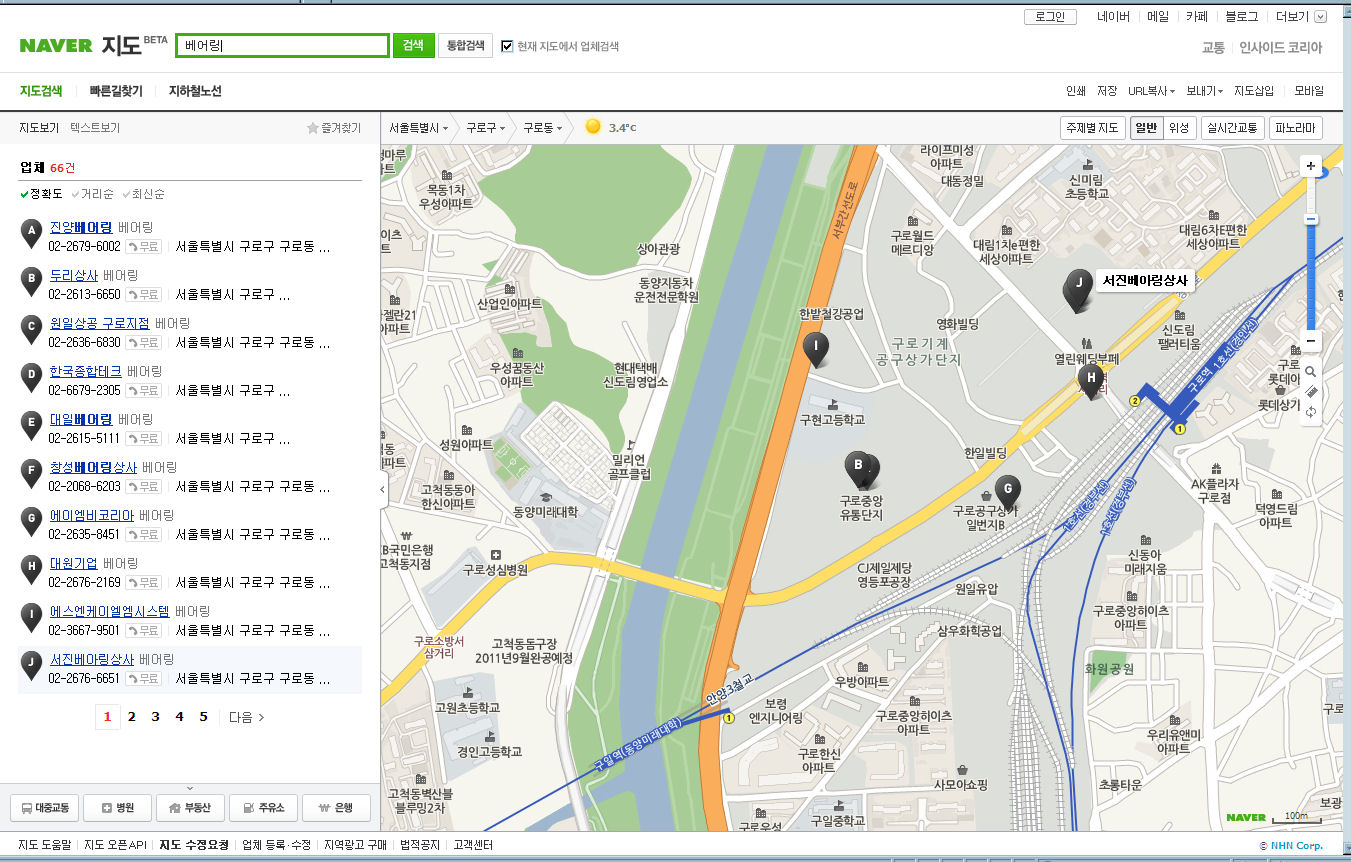
Task: Click the green 검색 button
Action: coord(413,45)
